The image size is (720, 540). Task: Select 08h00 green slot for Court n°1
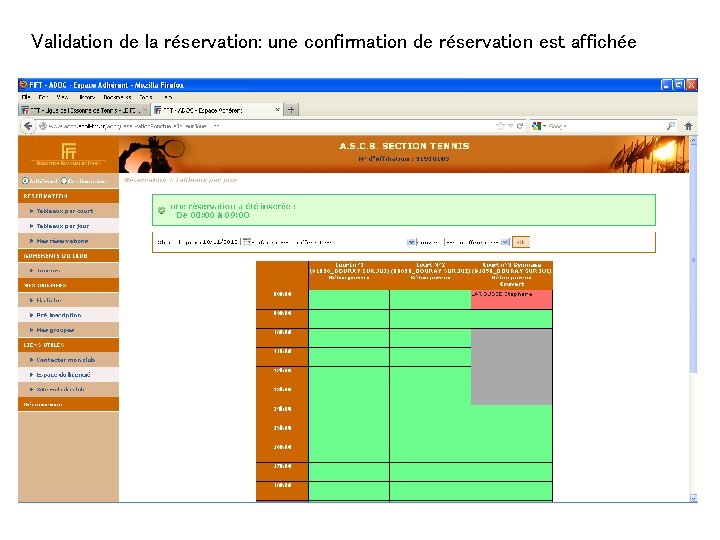click(x=349, y=299)
